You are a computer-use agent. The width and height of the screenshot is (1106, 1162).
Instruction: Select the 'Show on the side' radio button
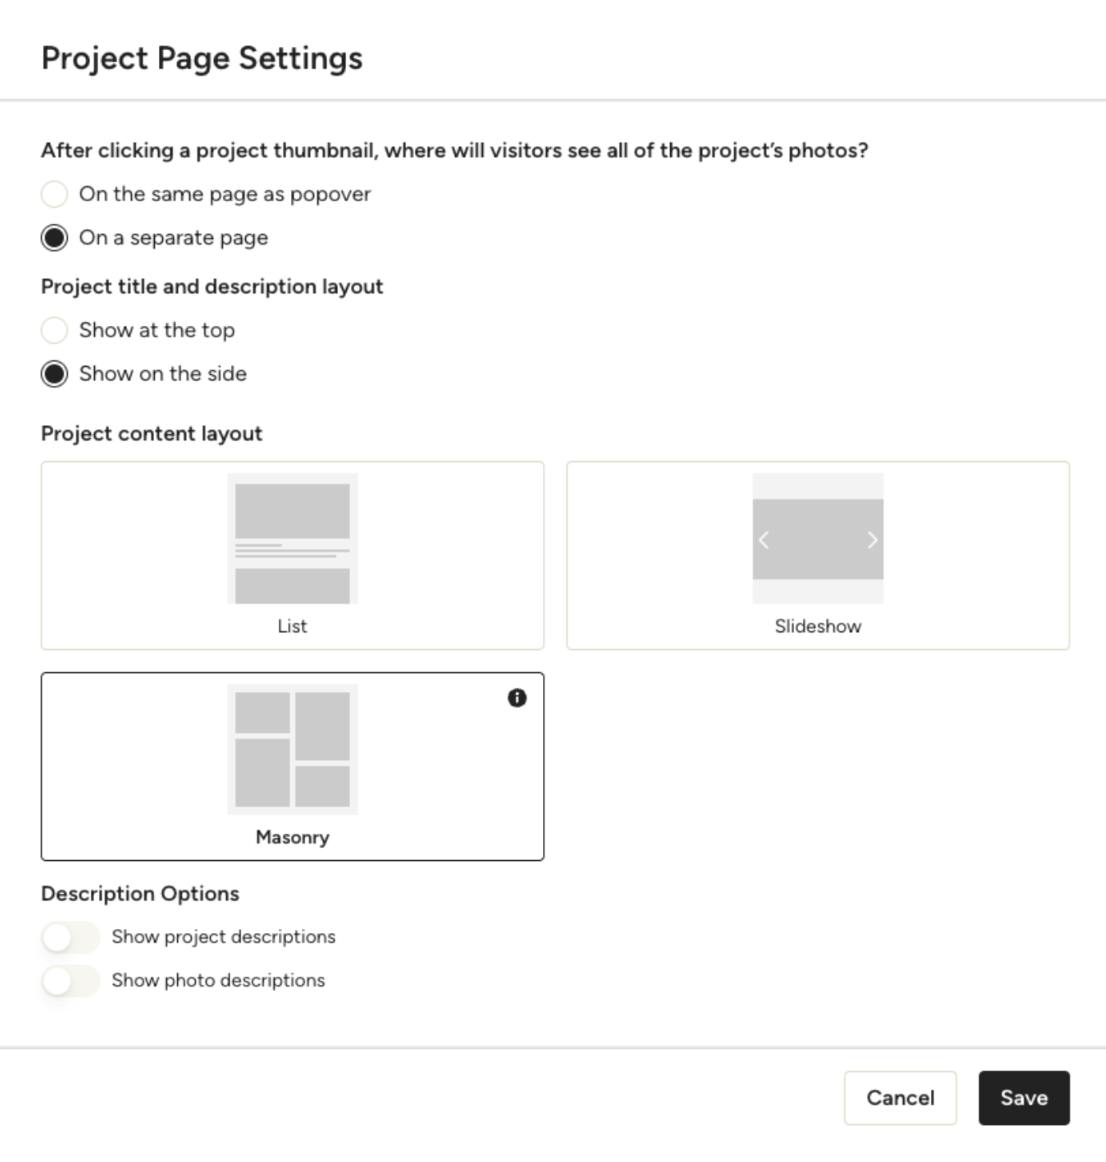pos(54,374)
